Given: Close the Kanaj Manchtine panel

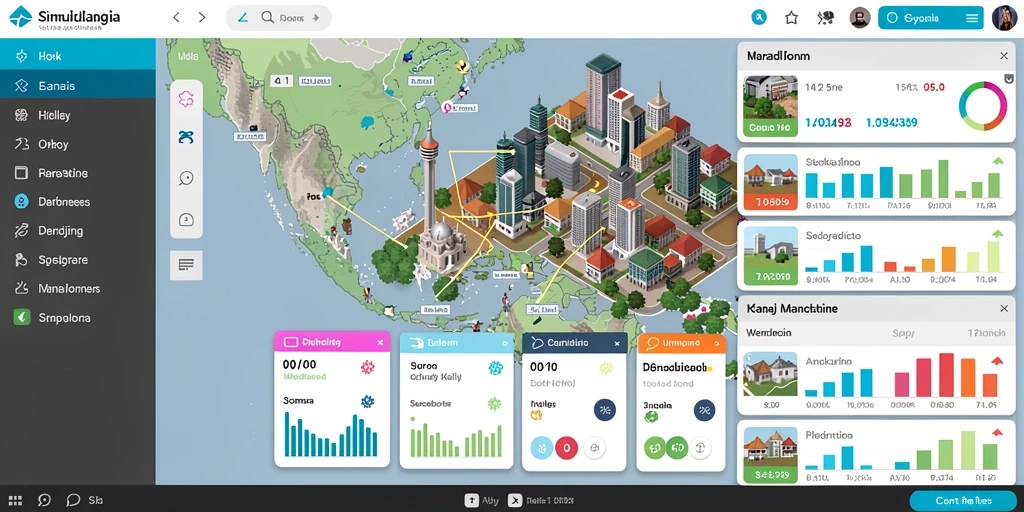Looking at the screenshot, I should point(1004,308).
